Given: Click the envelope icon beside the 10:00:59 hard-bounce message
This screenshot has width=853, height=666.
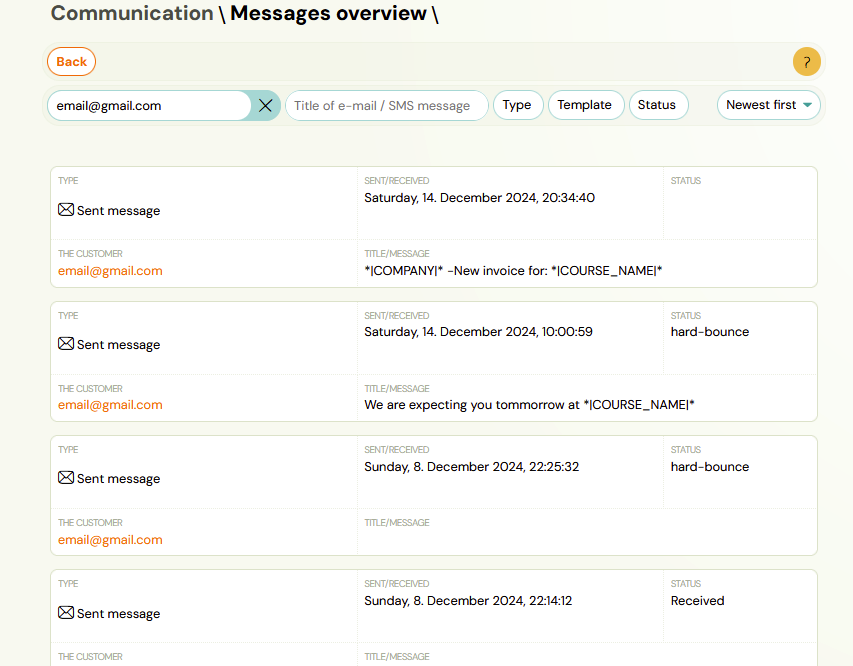Looking at the screenshot, I should 65,343.
